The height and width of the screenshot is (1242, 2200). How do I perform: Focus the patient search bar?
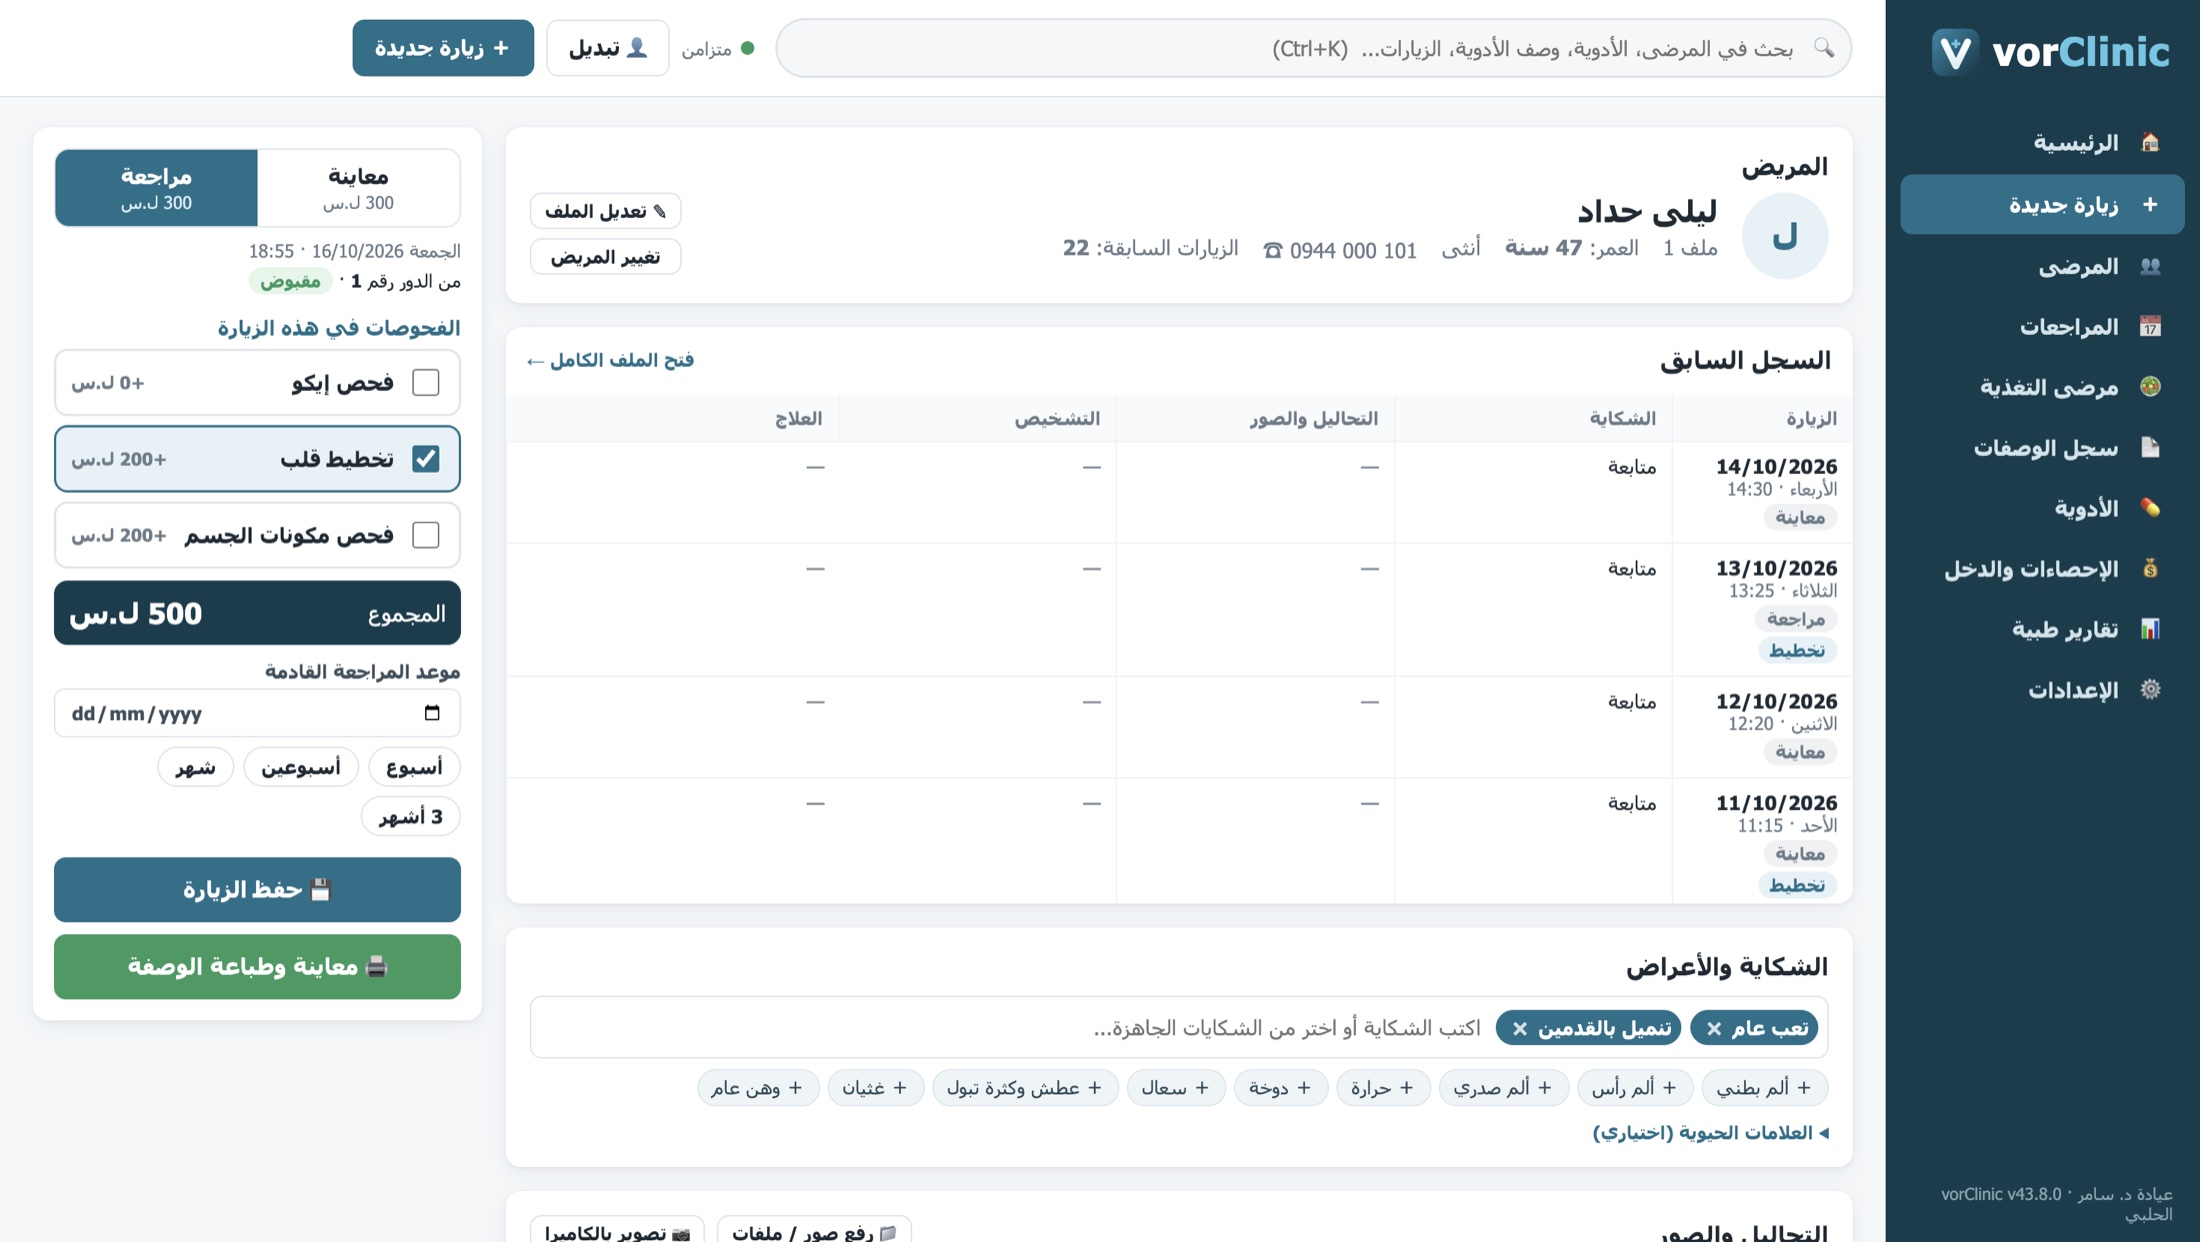(x=1313, y=48)
